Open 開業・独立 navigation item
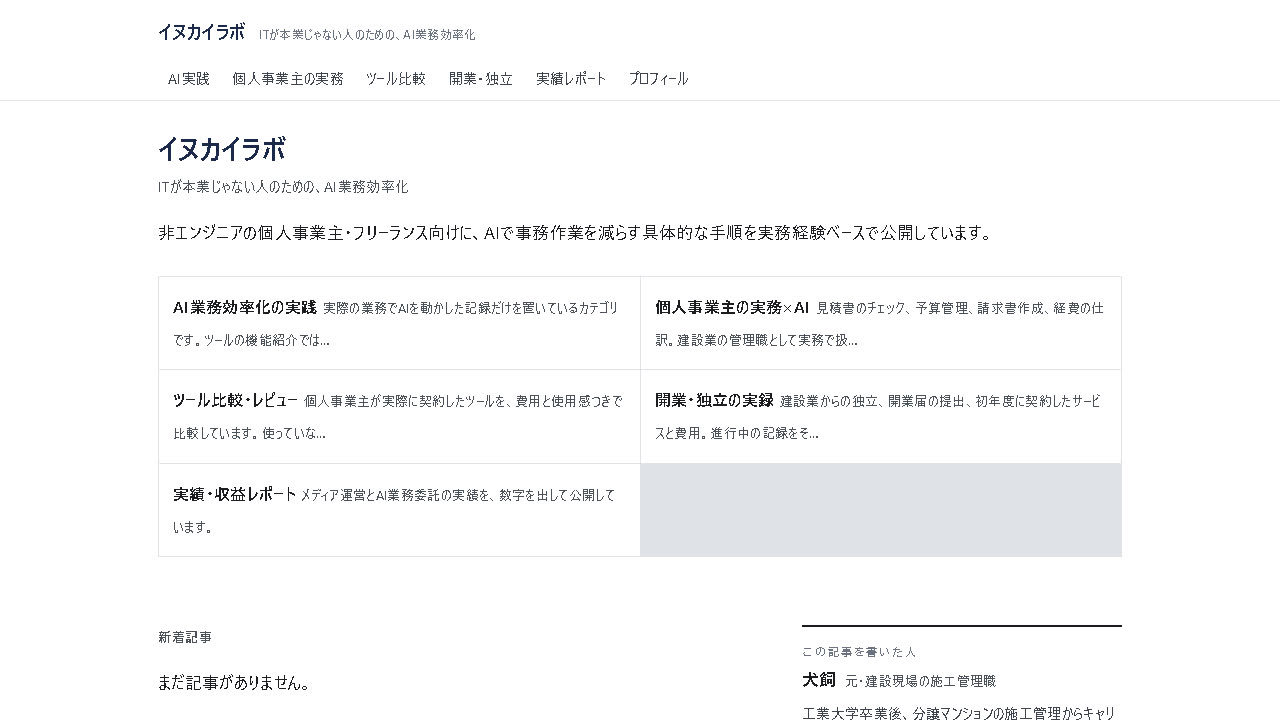 [481, 79]
